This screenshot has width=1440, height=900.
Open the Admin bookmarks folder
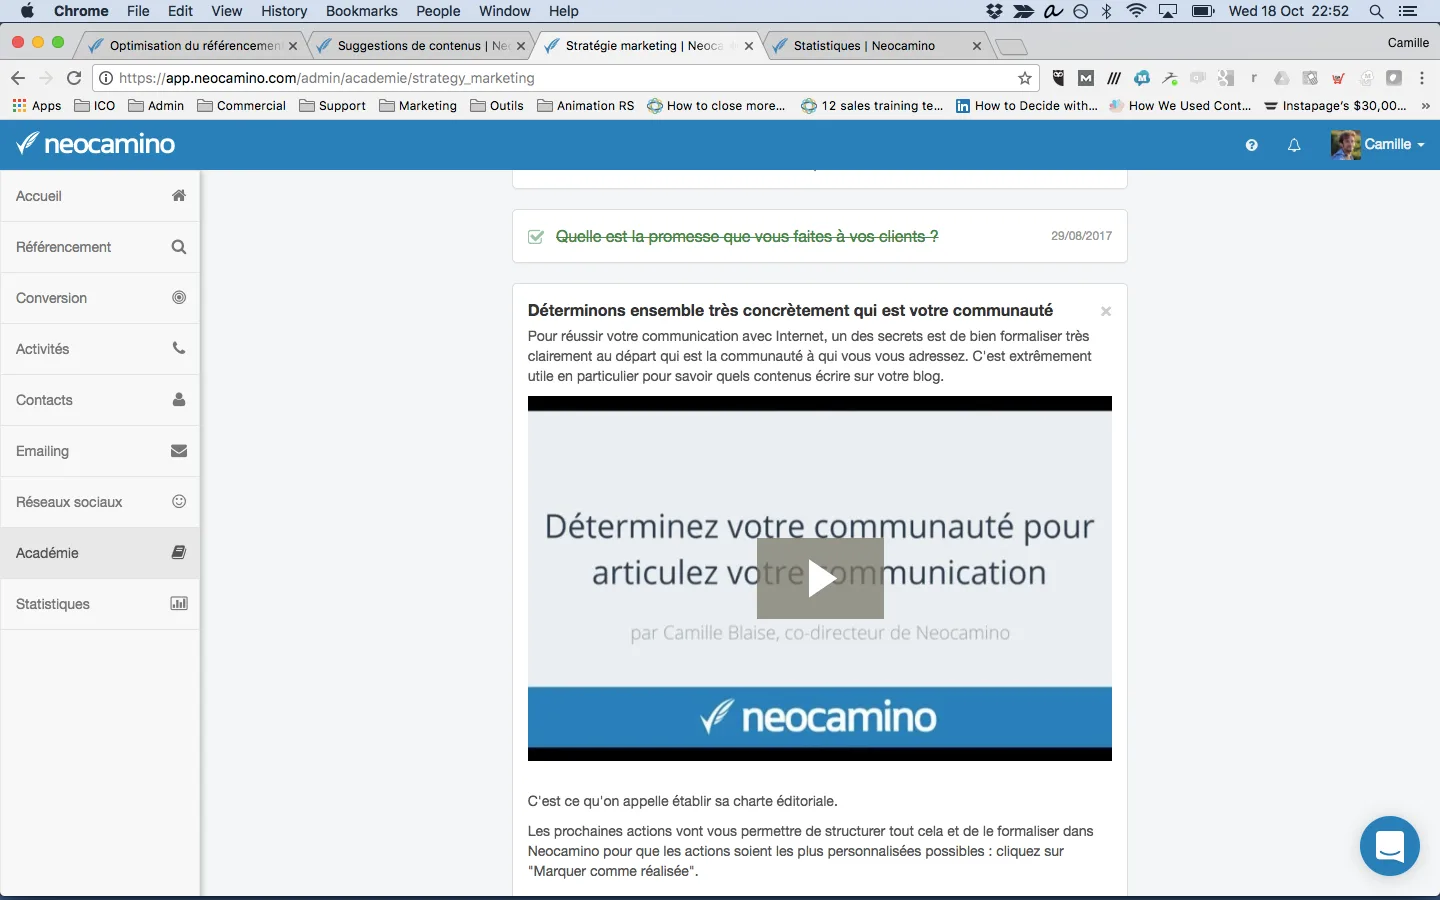coord(156,105)
